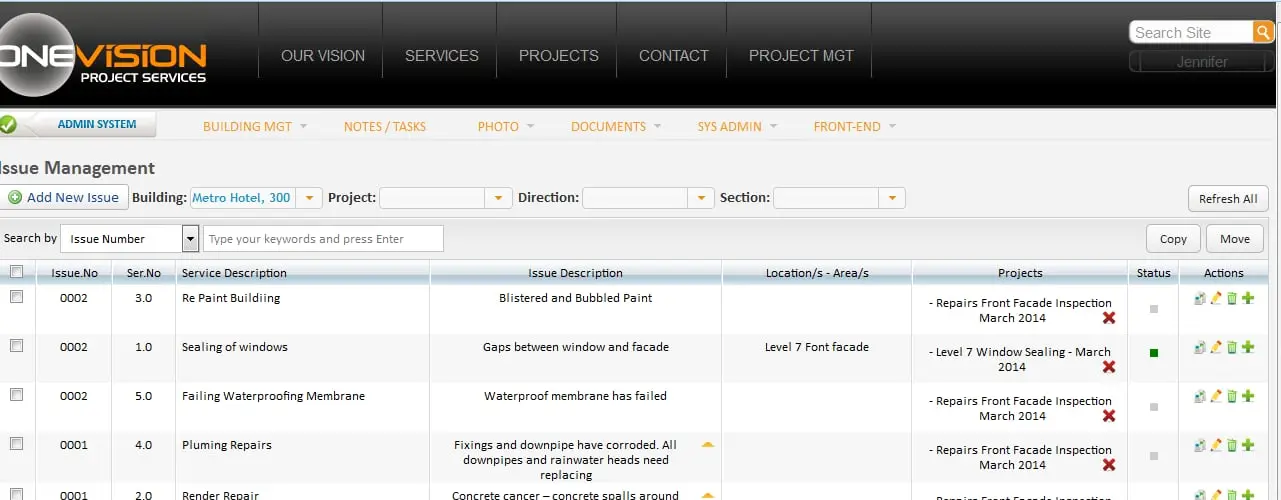Image resolution: width=1281 pixels, height=500 pixels.
Task: Edit the Re Paint Building issue with pencil
Action: (x=1216, y=298)
